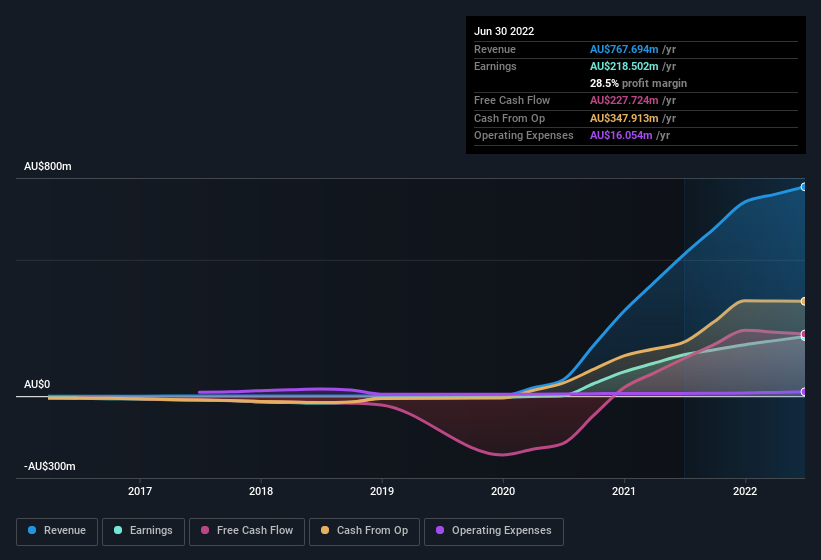
Task: Click the 2020 x-axis label
Action: (503, 491)
